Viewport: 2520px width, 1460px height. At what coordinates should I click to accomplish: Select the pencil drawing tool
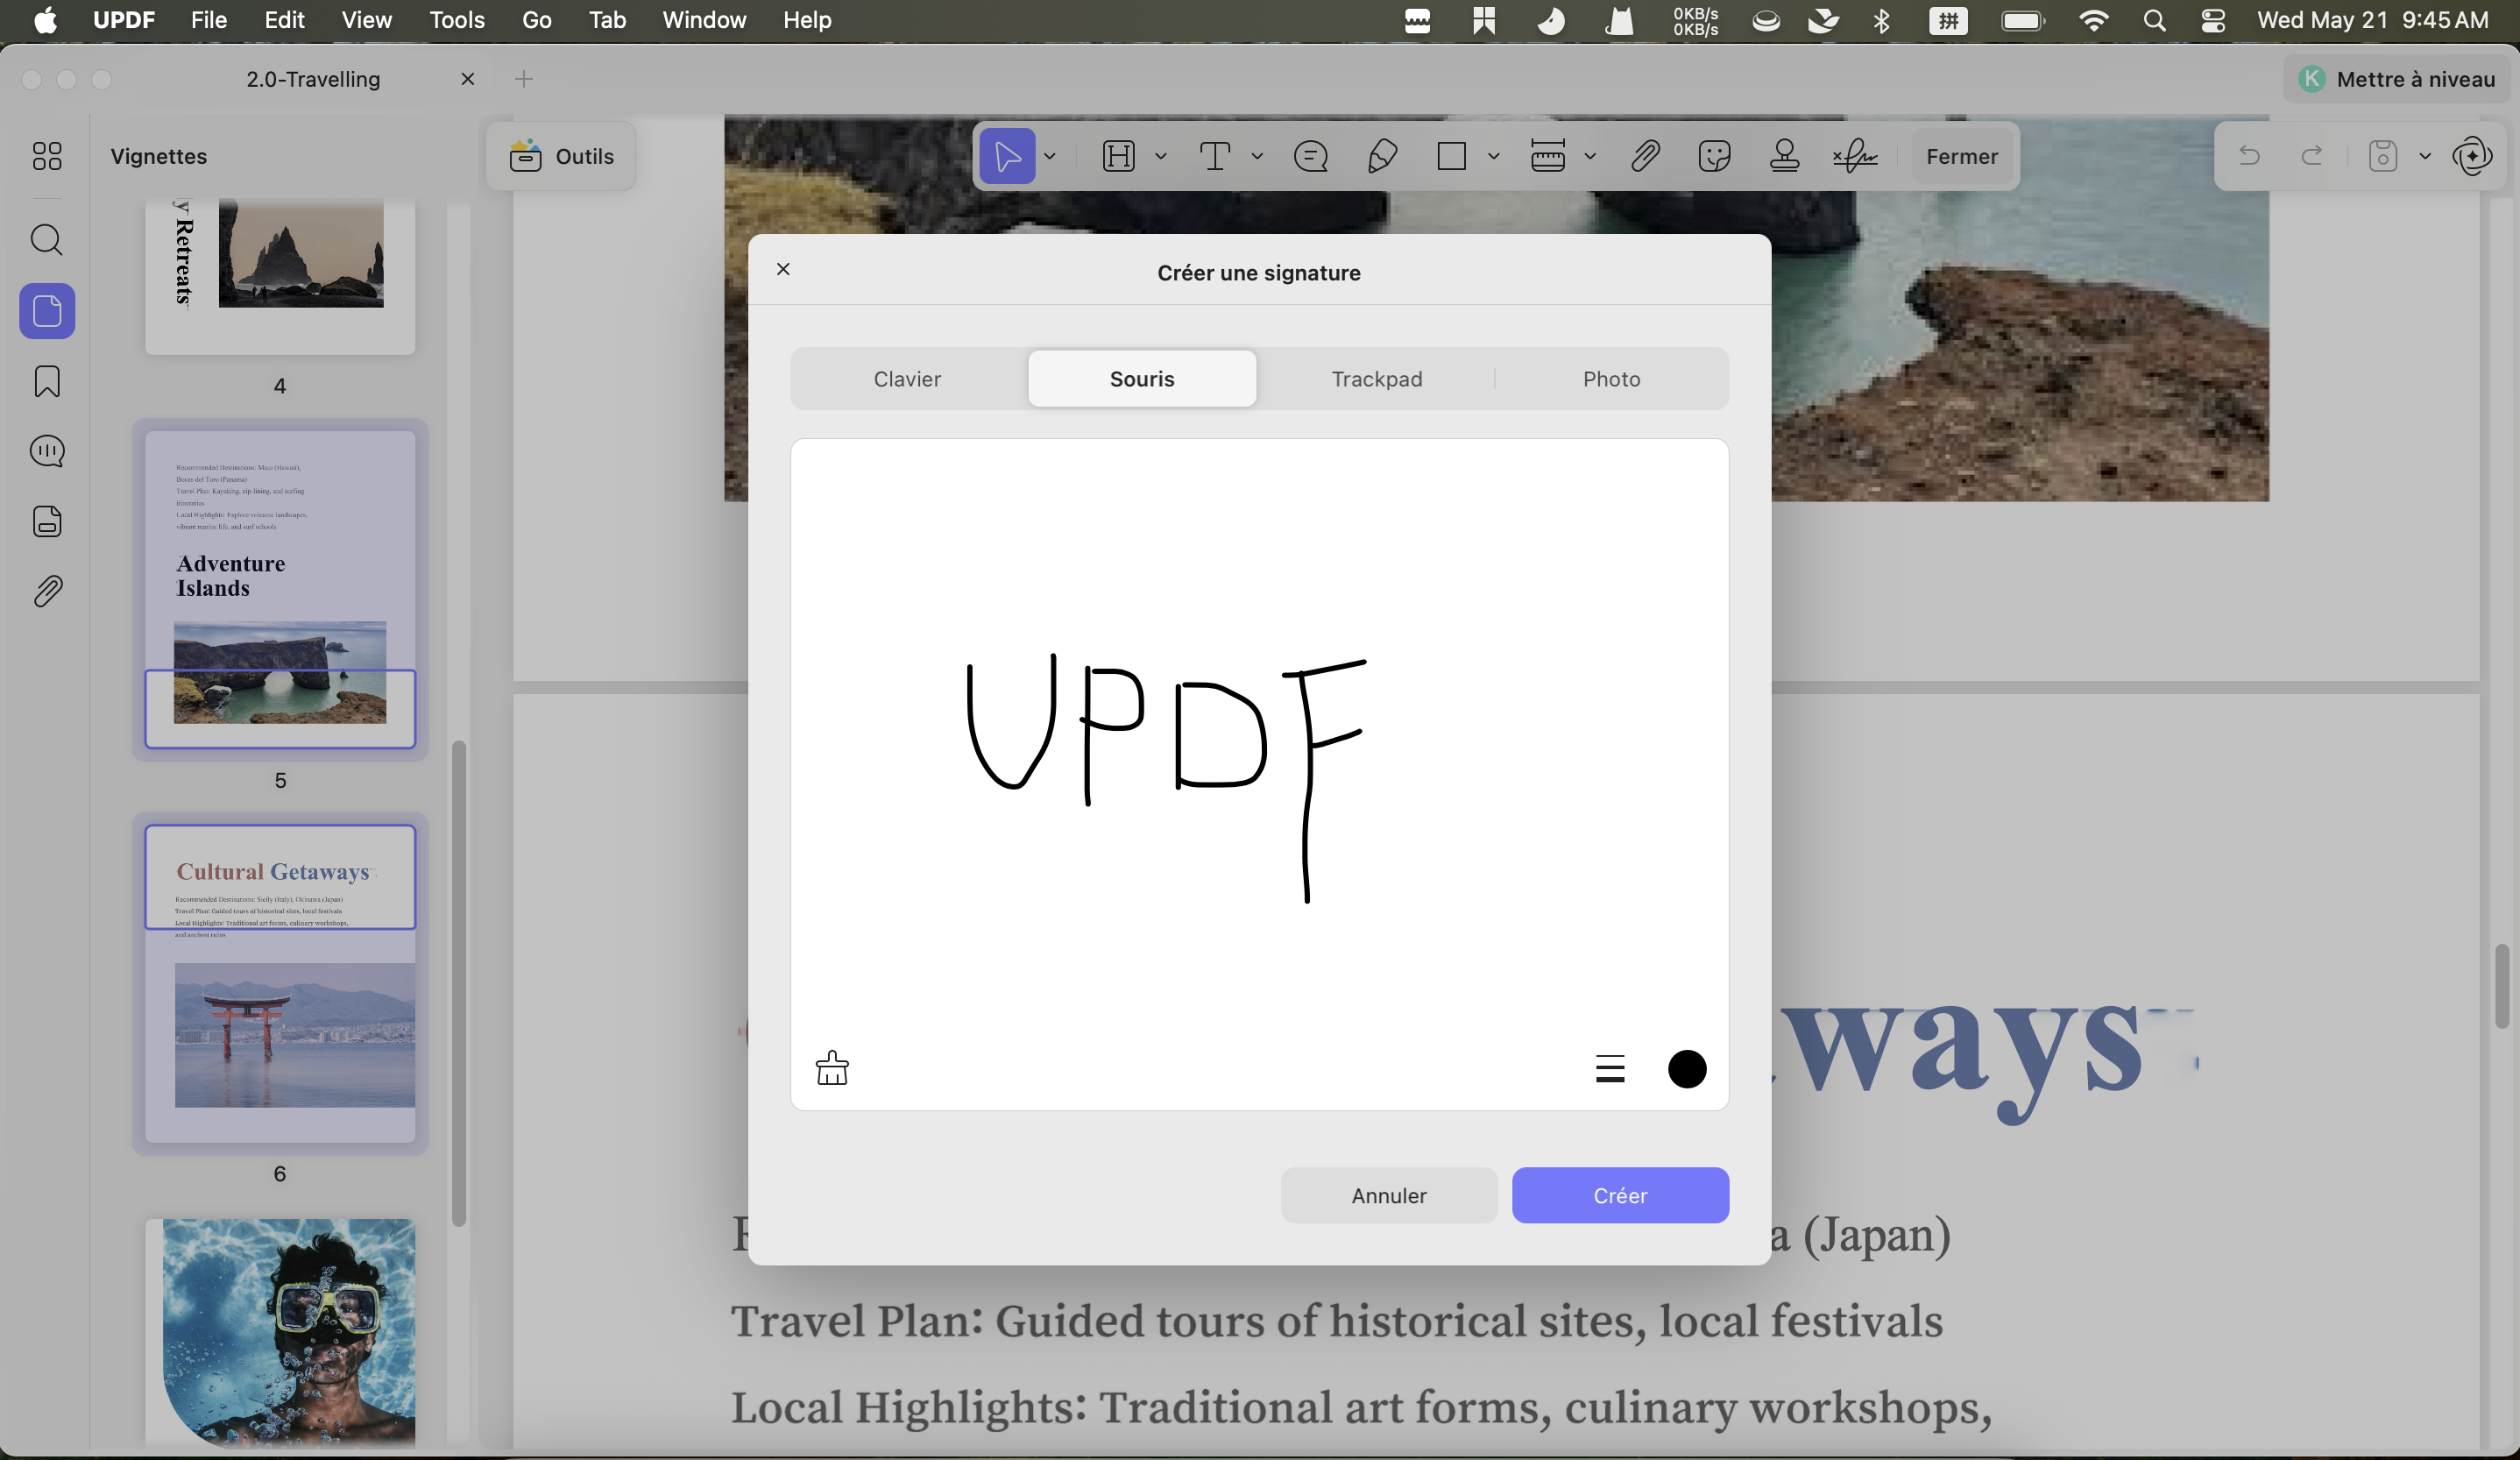tap(1382, 156)
